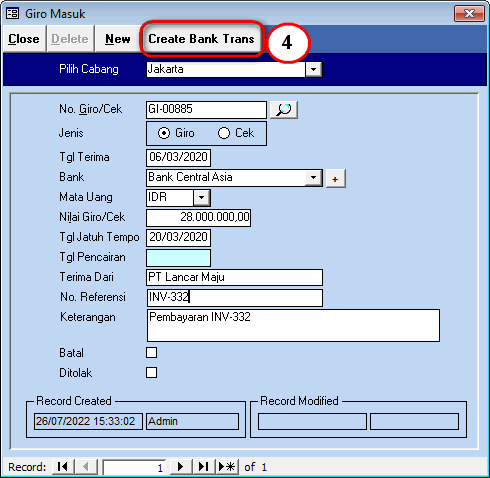The image size is (490, 478).
Task: Click the plus button next to Bank
Action: [x=335, y=179]
